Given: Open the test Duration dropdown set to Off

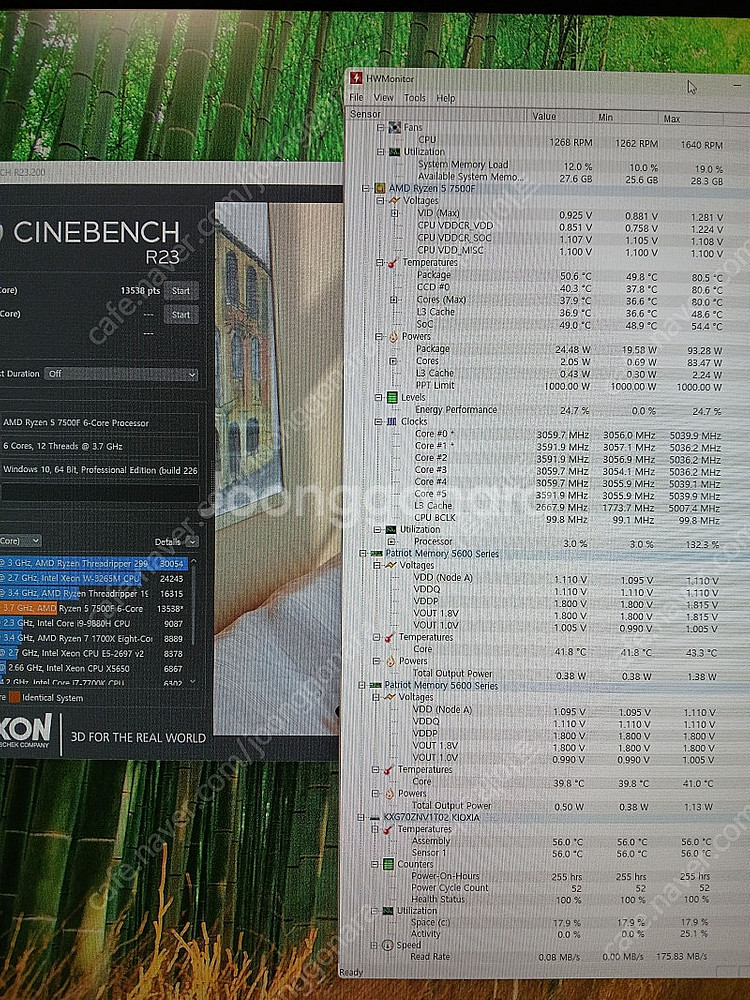Looking at the screenshot, I should pos(121,374).
